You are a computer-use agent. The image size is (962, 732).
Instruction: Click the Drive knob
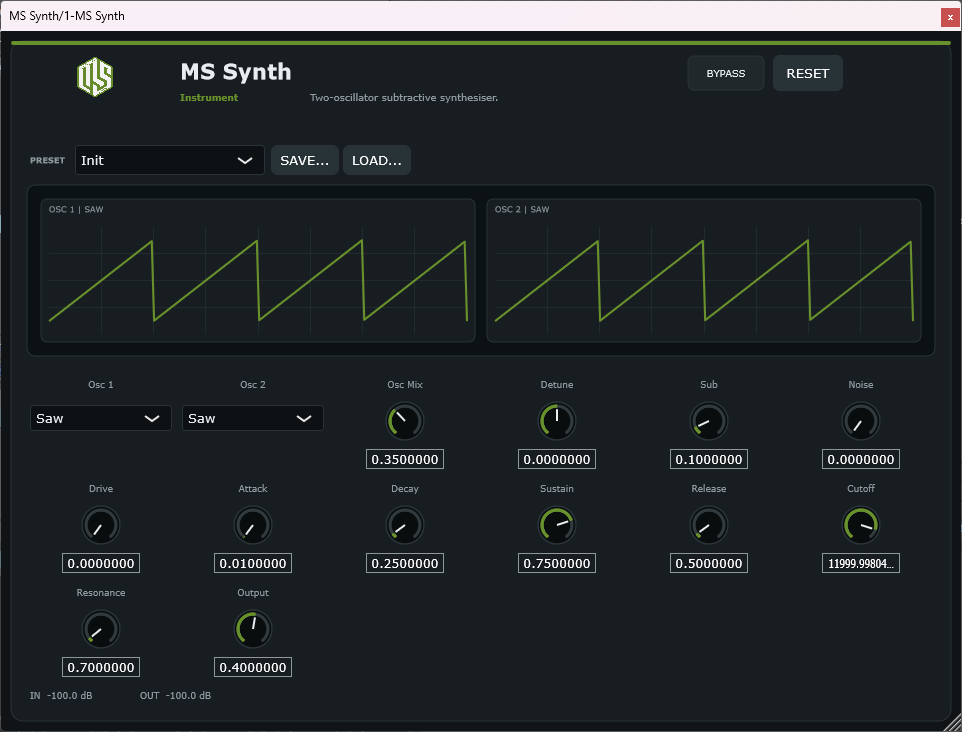click(101, 525)
